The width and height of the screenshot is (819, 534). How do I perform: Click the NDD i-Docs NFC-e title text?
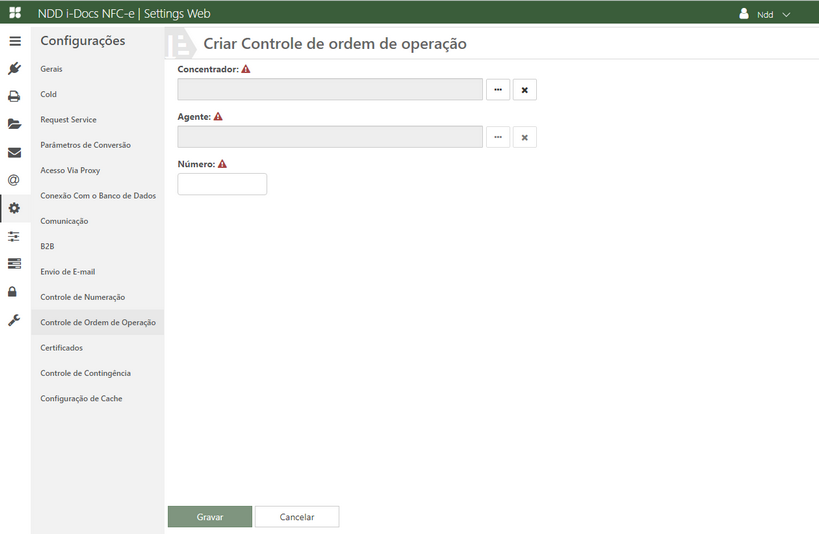[x=86, y=14]
